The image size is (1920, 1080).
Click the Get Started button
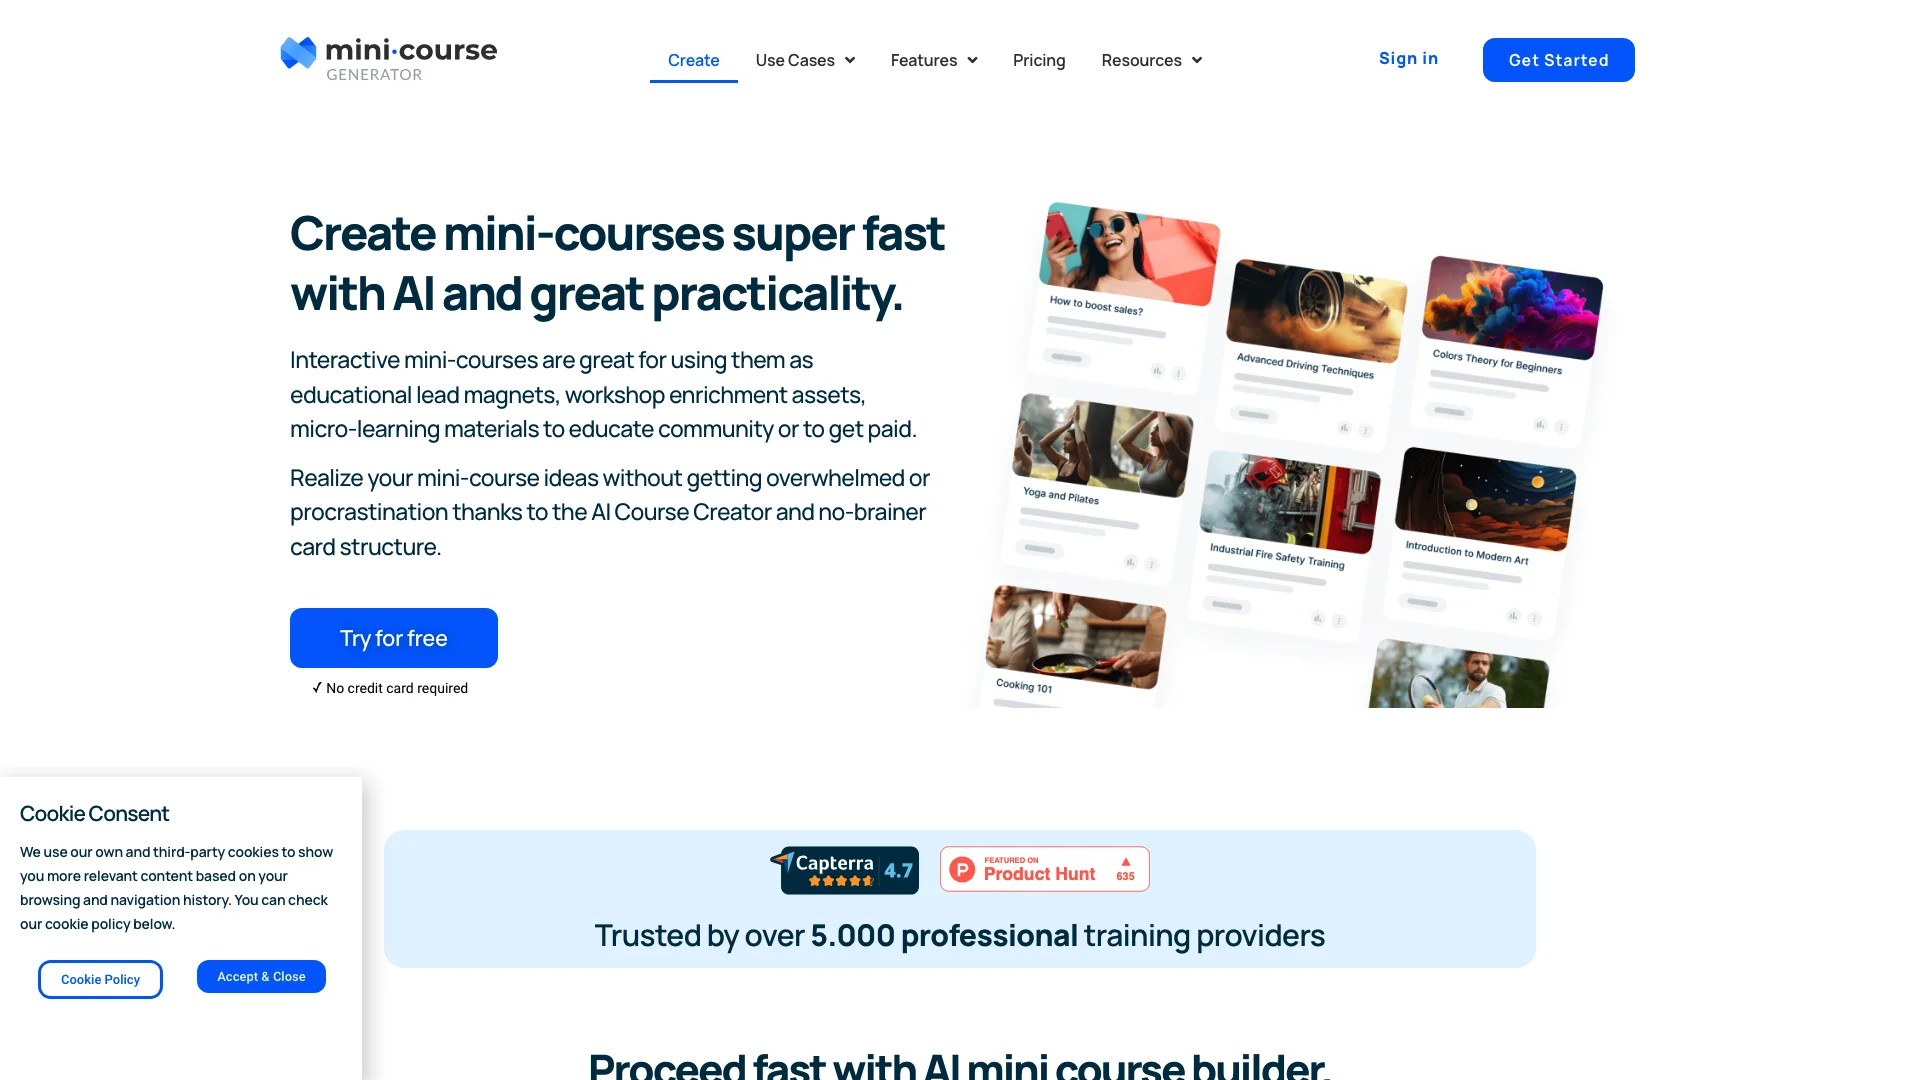point(1557,59)
